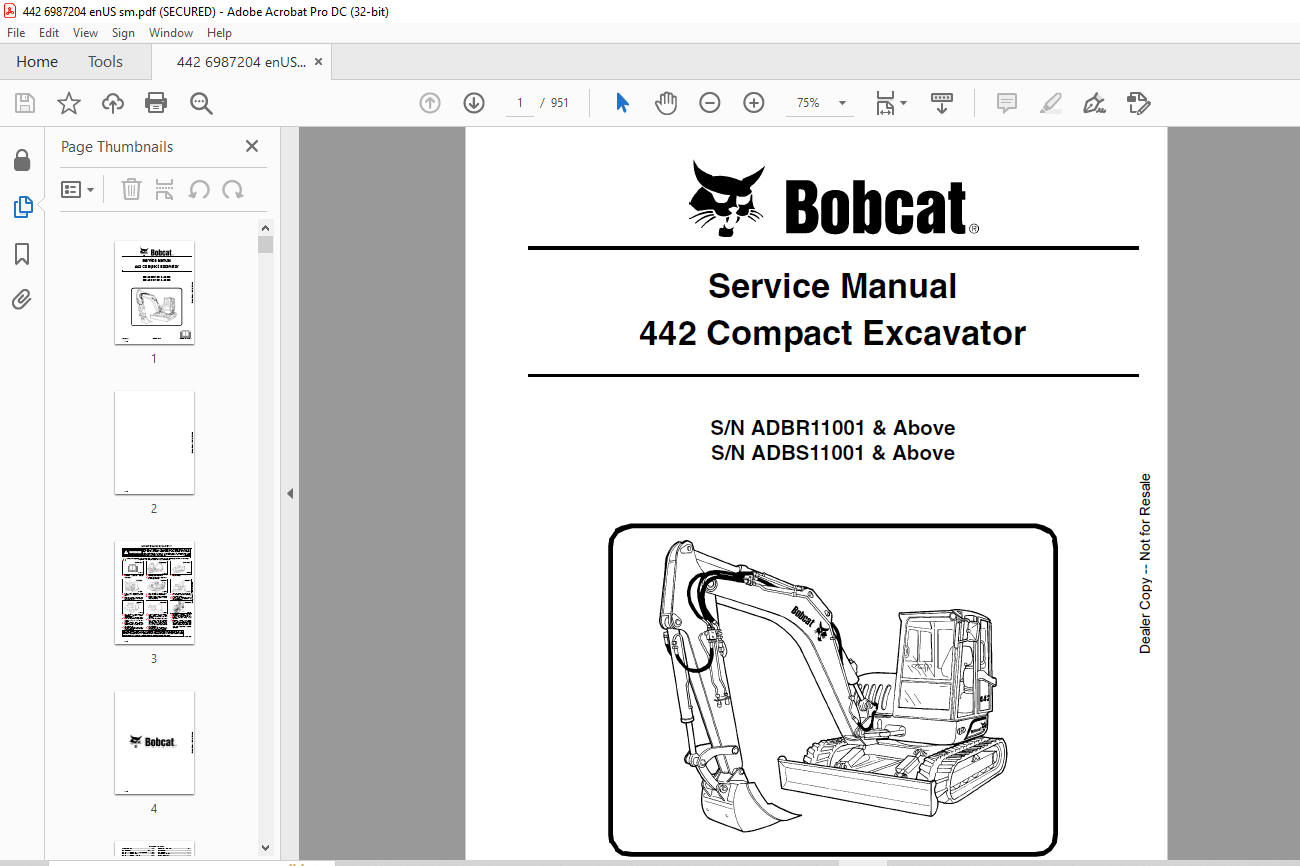This screenshot has width=1300, height=866.
Task: Add a sticky note comment
Action: coord(1007,103)
